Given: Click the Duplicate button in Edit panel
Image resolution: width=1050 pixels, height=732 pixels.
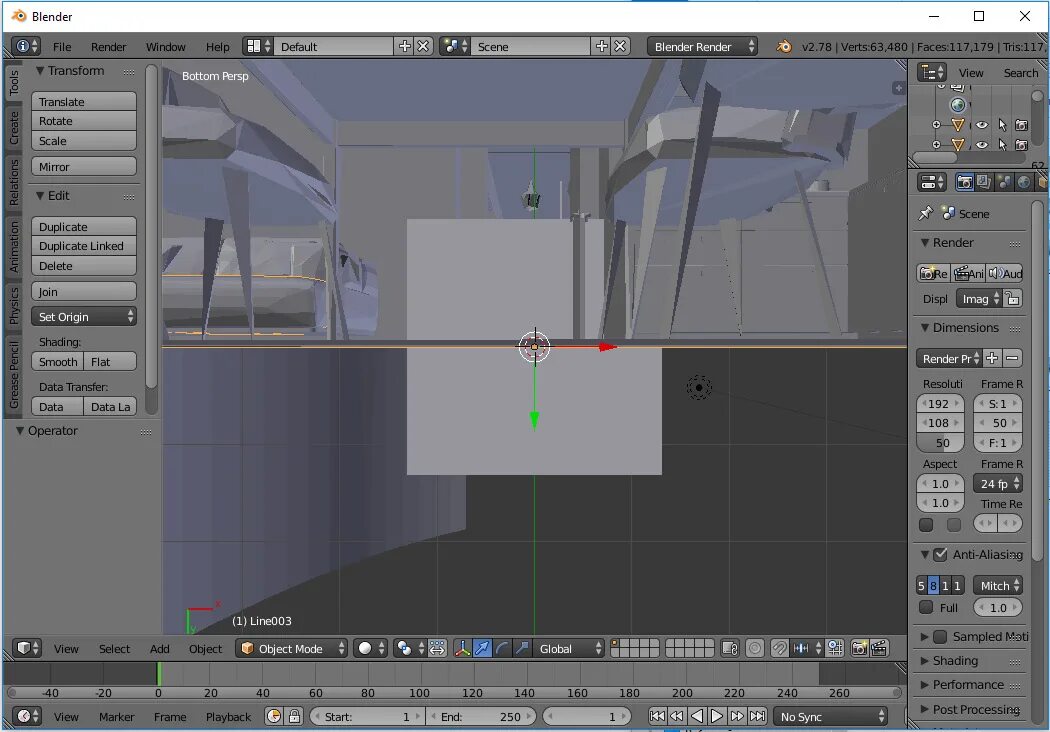Looking at the screenshot, I should tap(83, 226).
